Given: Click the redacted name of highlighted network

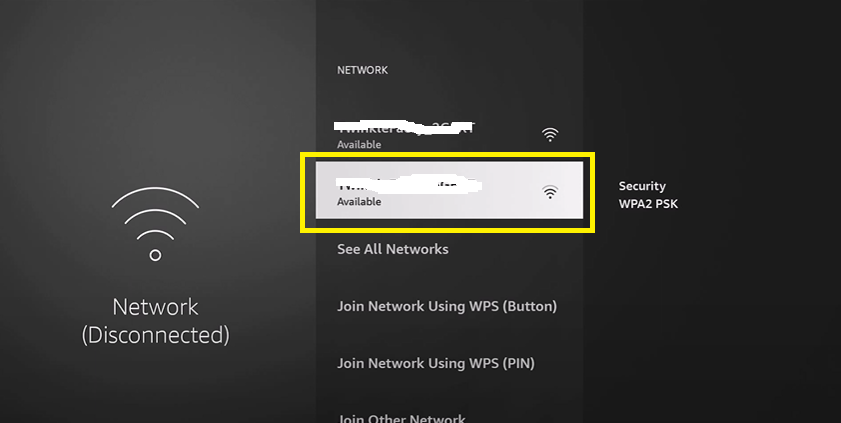Looking at the screenshot, I should 409,185.
